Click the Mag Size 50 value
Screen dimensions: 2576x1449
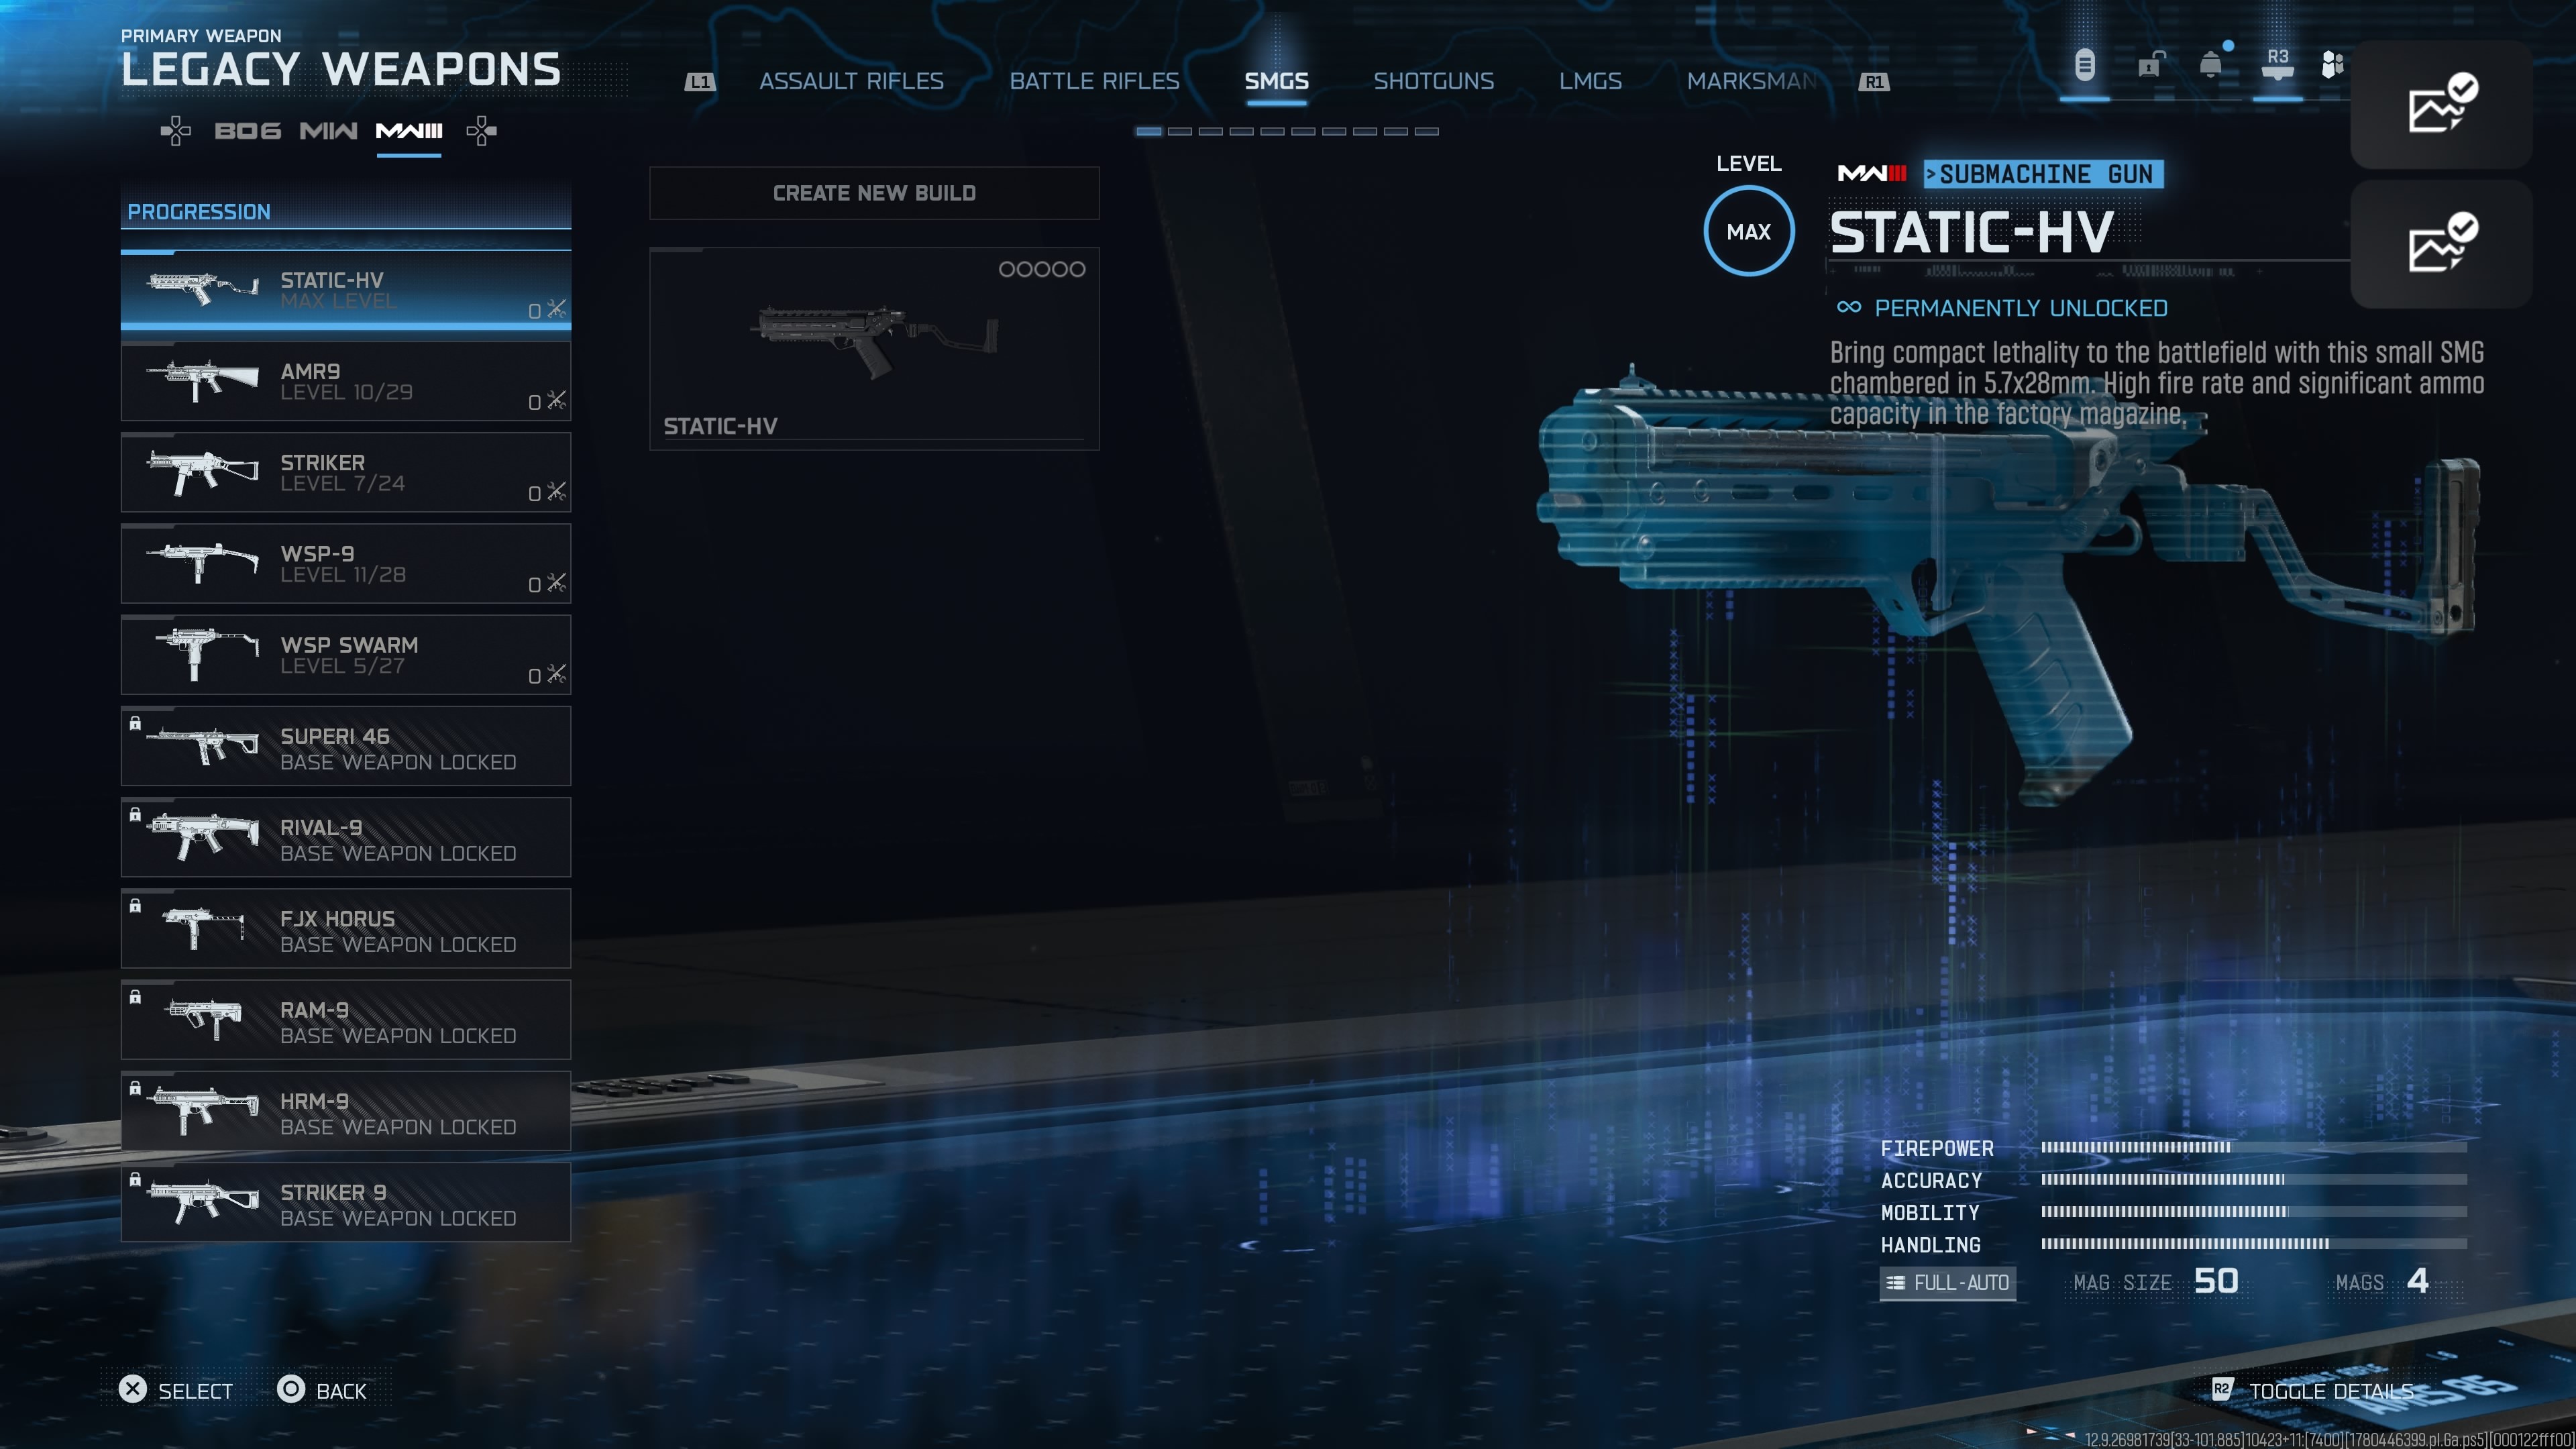click(2216, 1281)
